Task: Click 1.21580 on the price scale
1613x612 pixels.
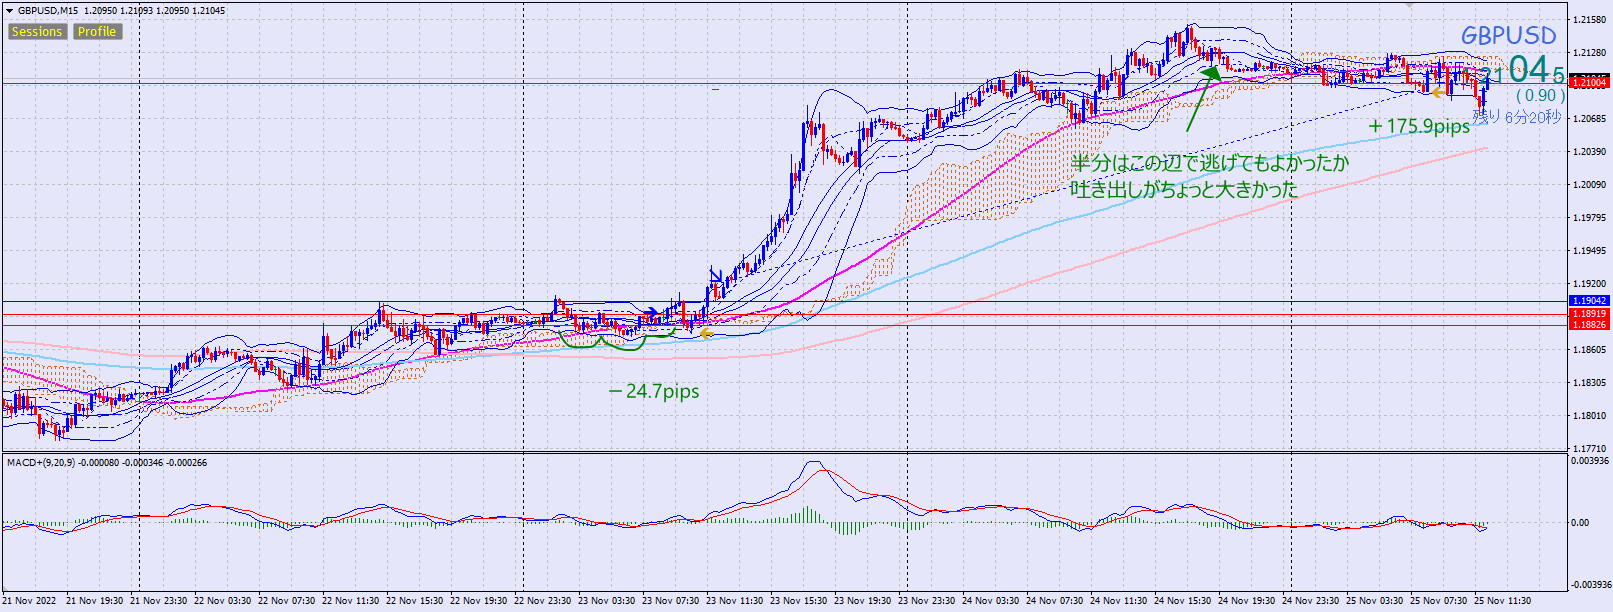Action: pyautogui.click(x=1590, y=20)
